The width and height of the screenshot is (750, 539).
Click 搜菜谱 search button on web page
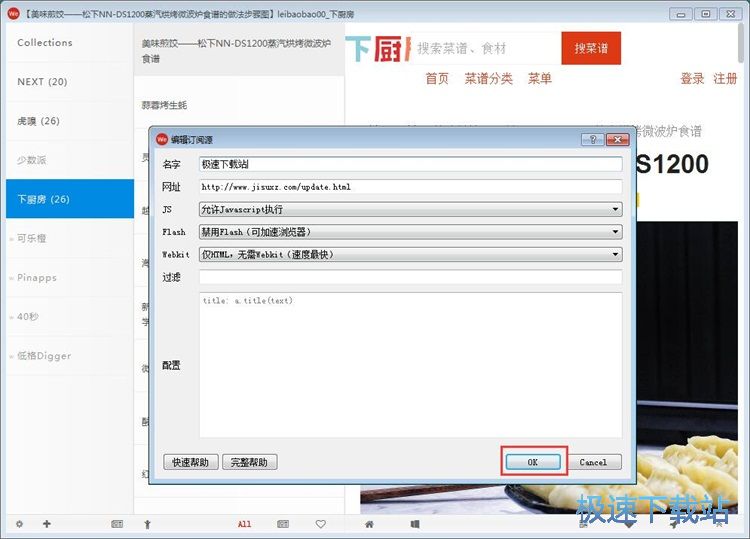coord(591,48)
